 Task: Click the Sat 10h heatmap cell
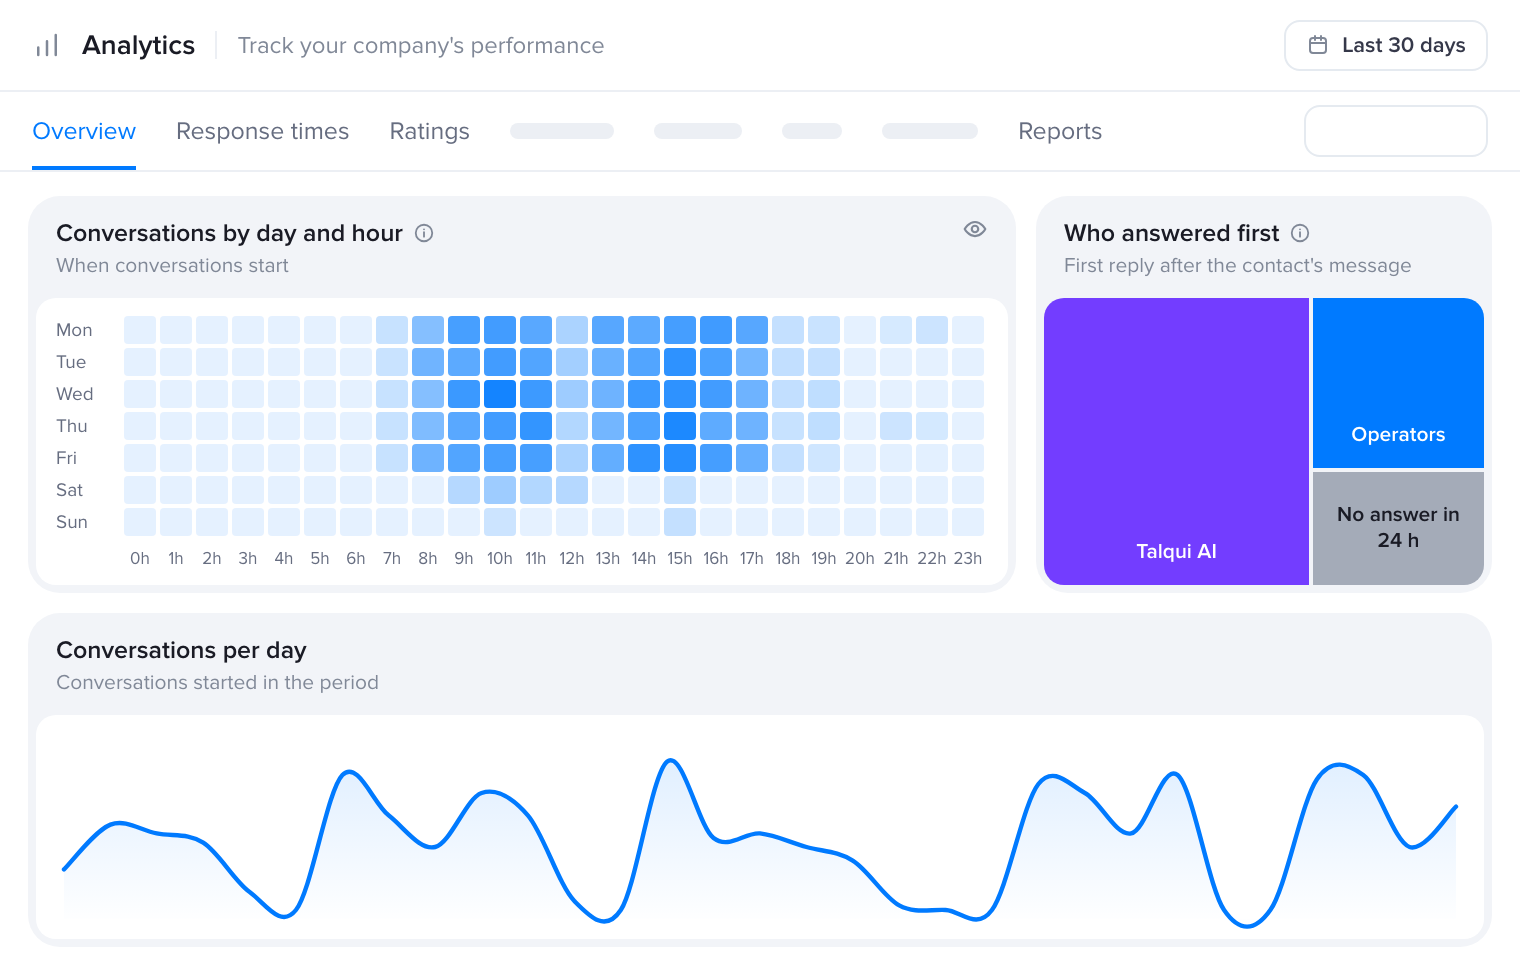click(x=500, y=490)
